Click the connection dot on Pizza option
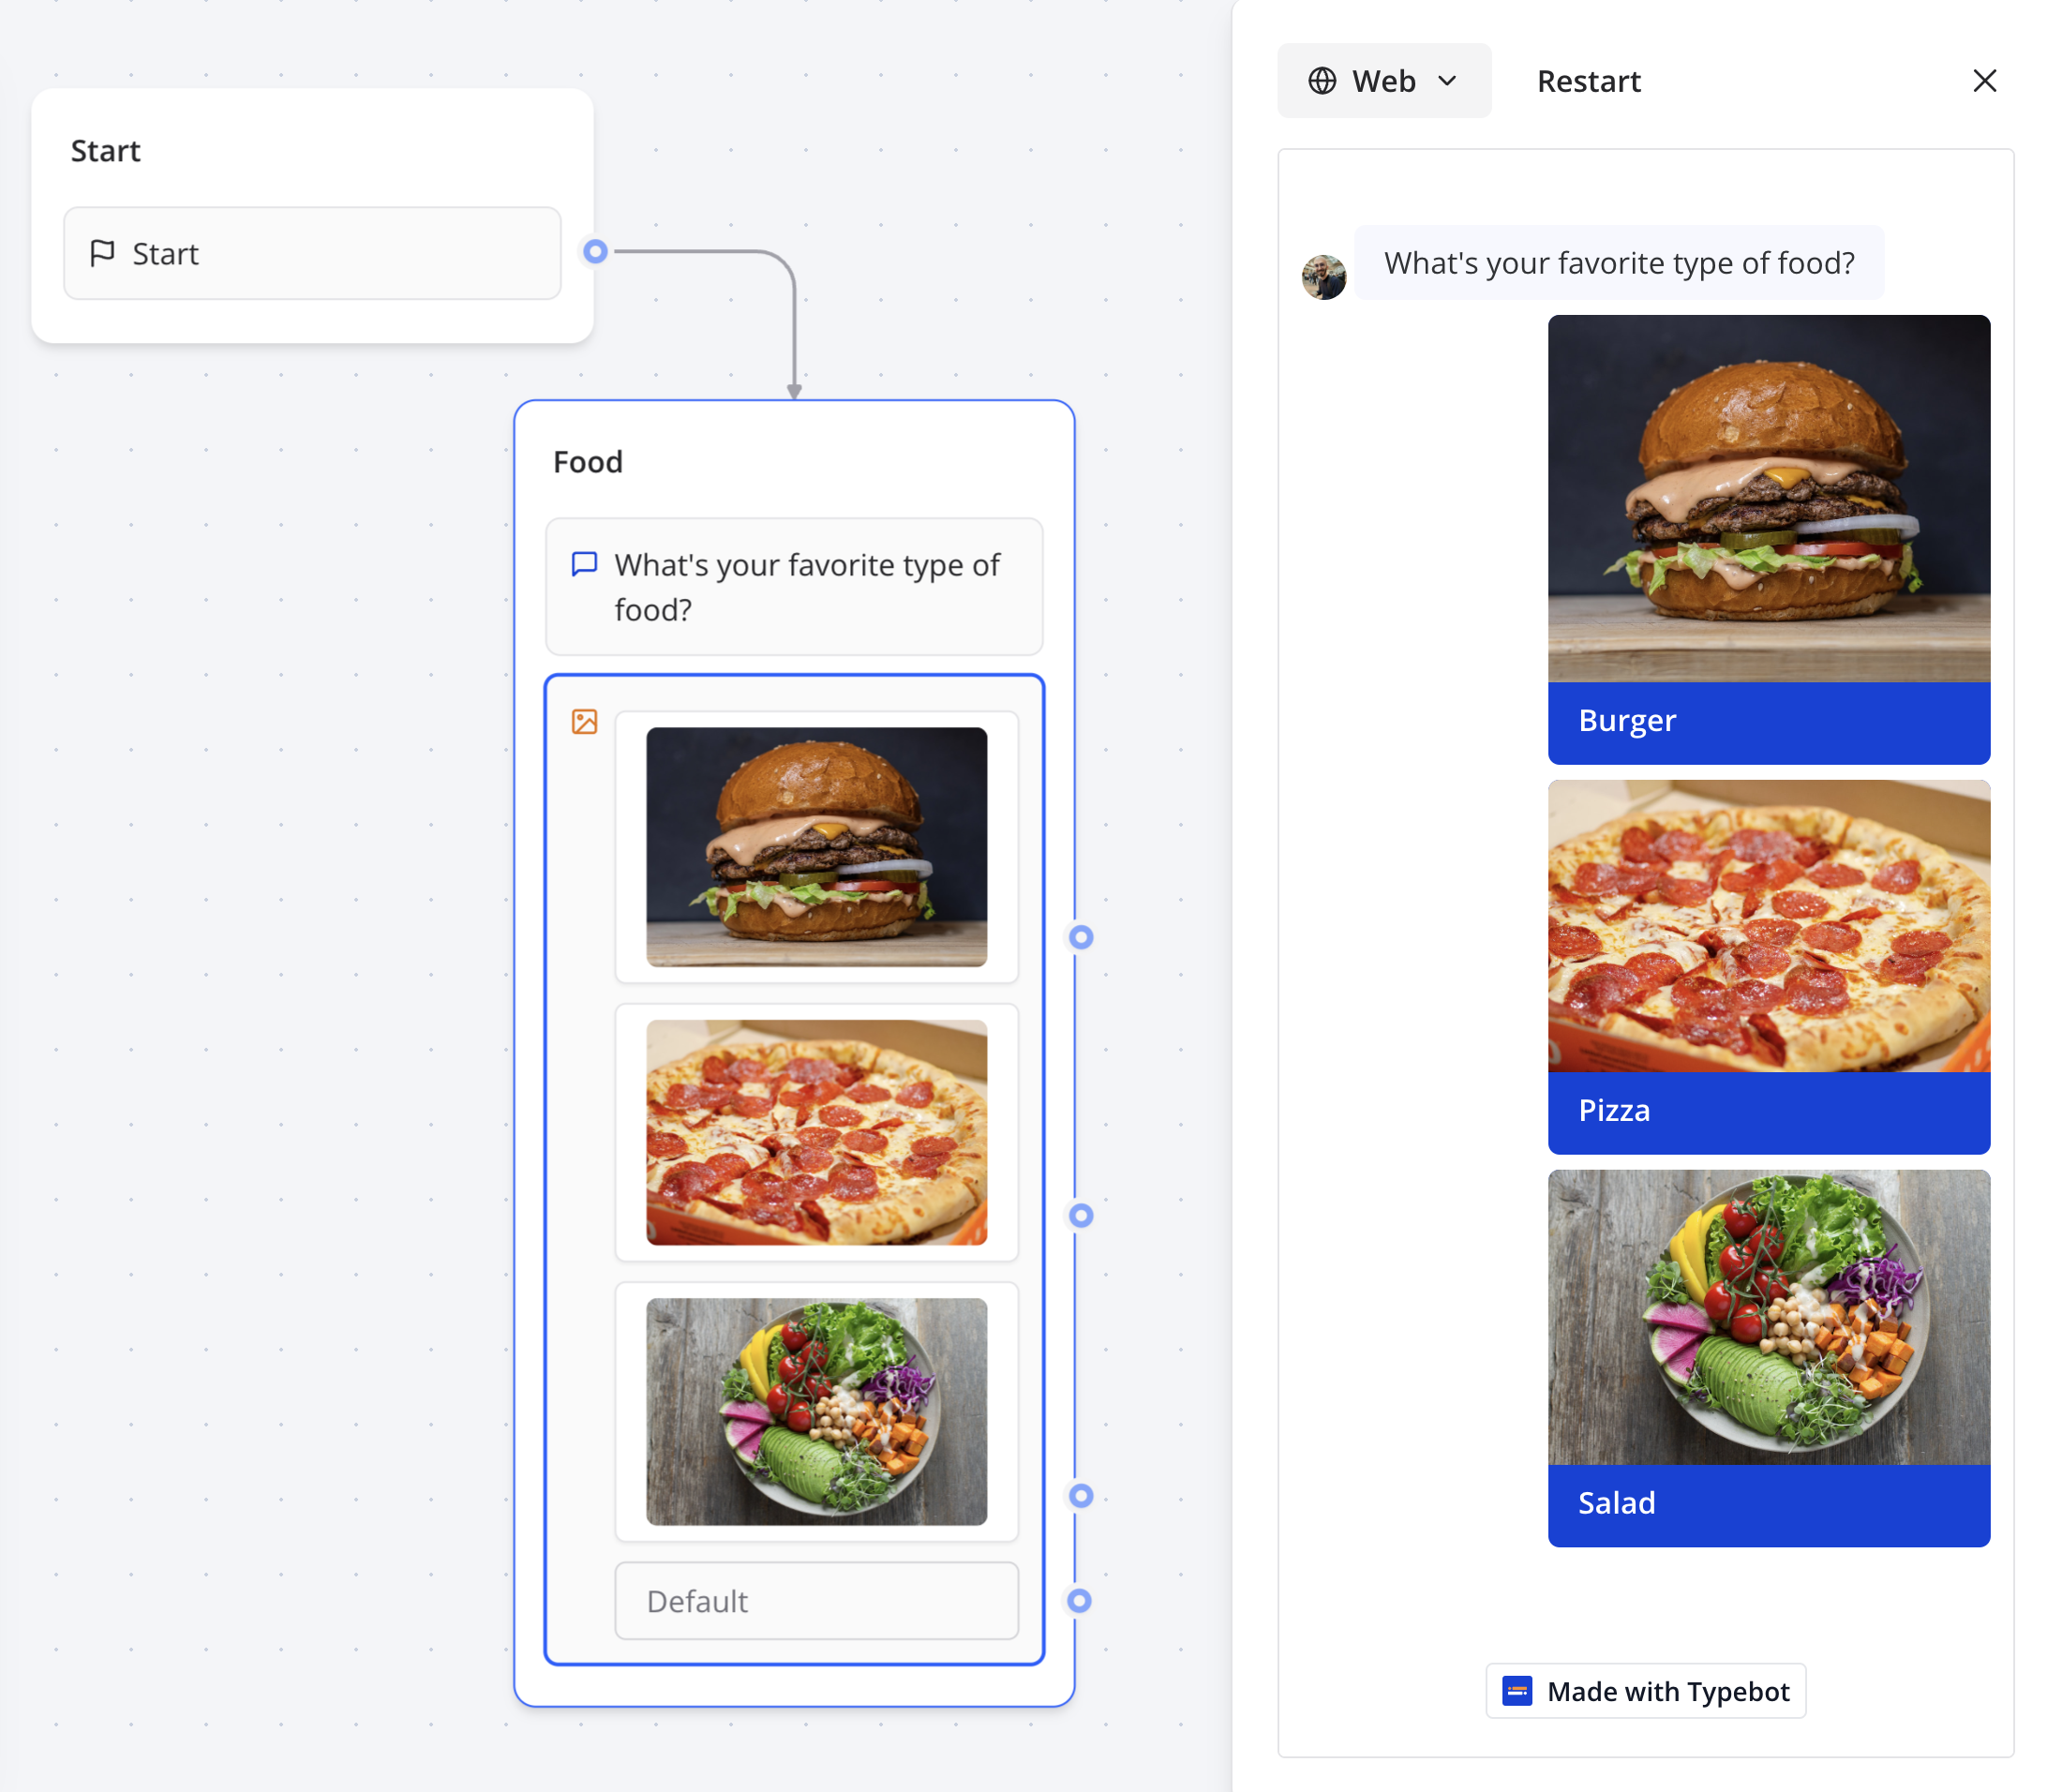 coord(1079,1213)
